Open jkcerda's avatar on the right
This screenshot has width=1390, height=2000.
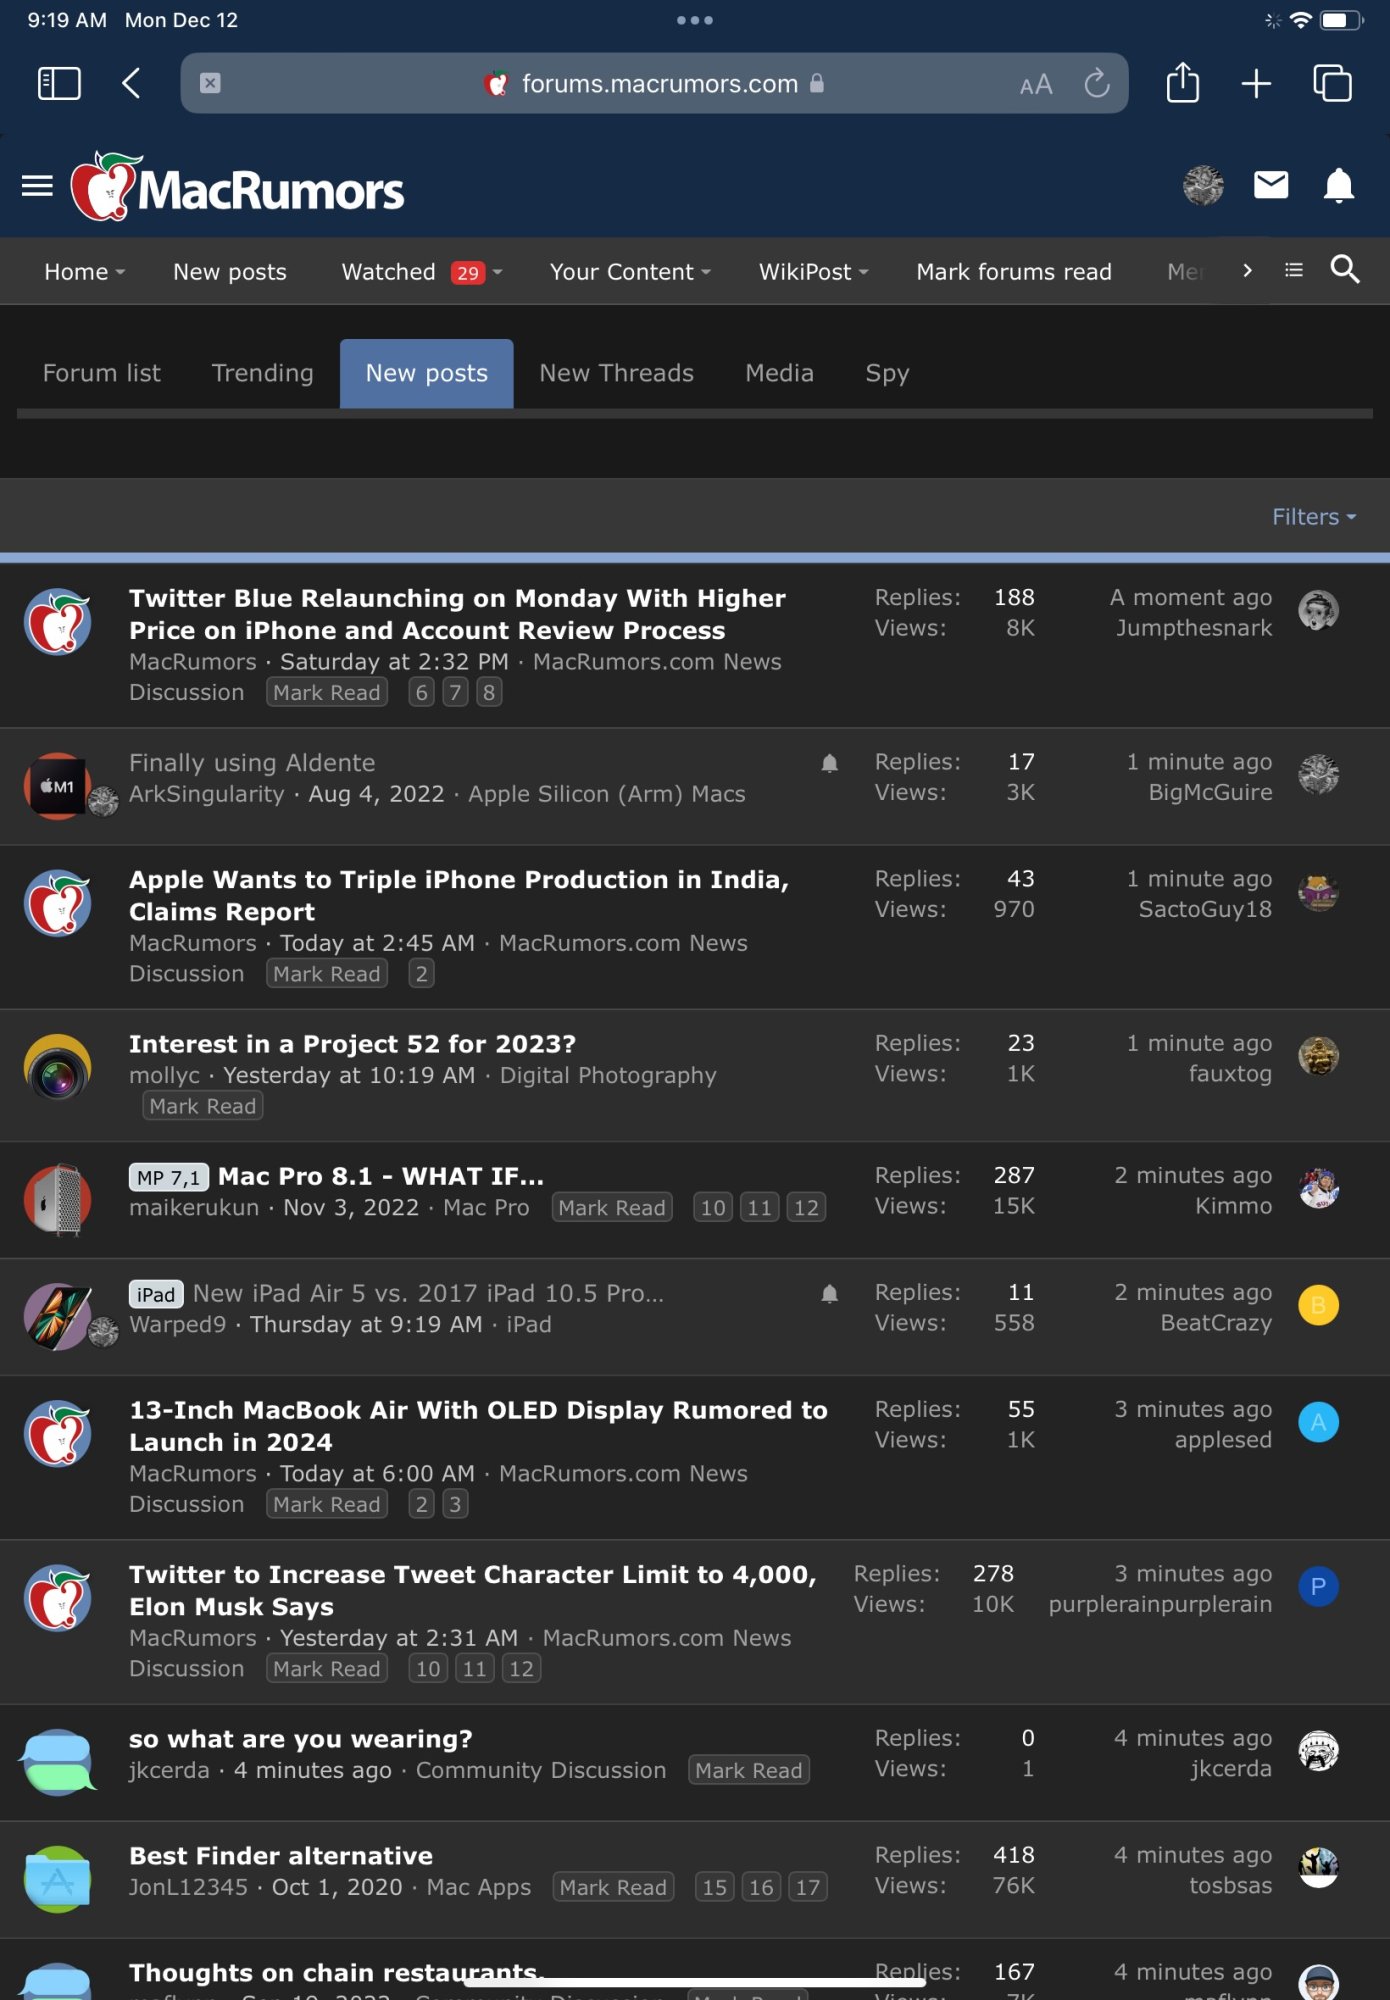pos(1318,1751)
